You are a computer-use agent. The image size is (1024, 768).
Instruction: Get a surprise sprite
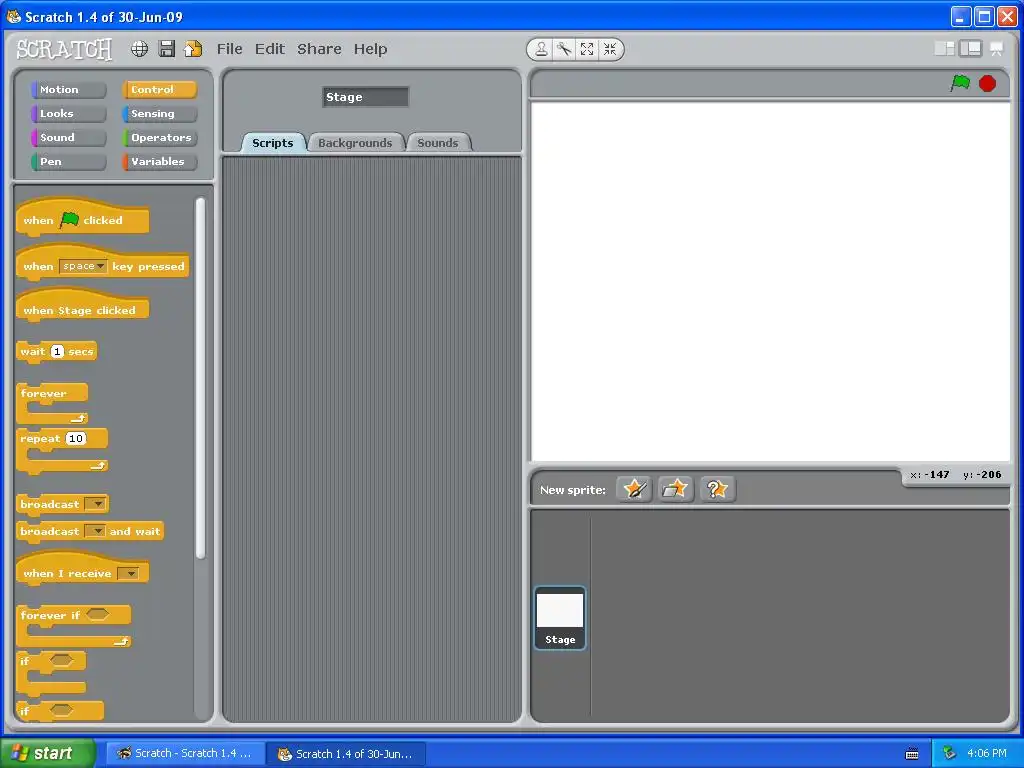[717, 489]
